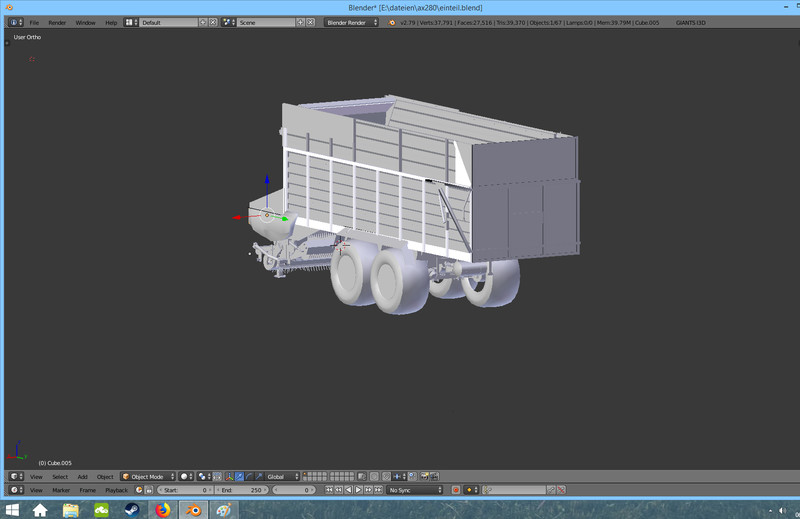Click the current frame slider field
The width and height of the screenshot is (800, 519).
coord(294,490)
